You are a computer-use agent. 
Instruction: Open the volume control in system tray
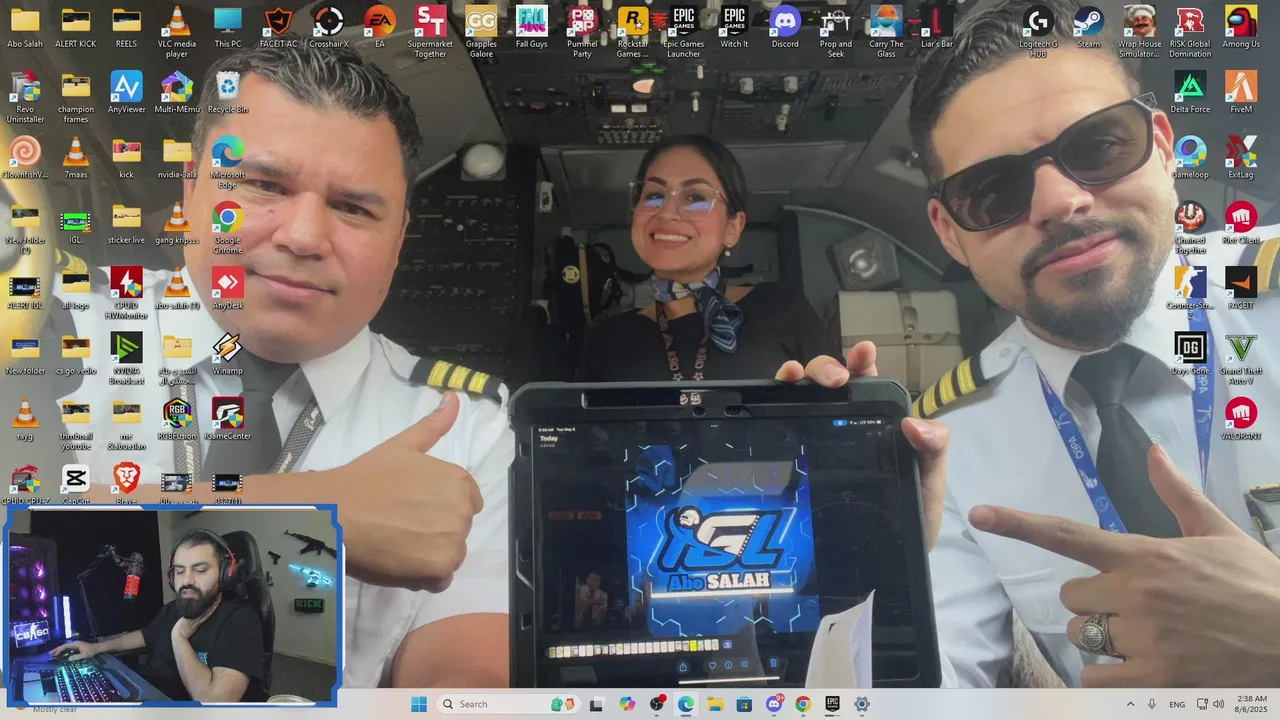[x=1218, y=704]
